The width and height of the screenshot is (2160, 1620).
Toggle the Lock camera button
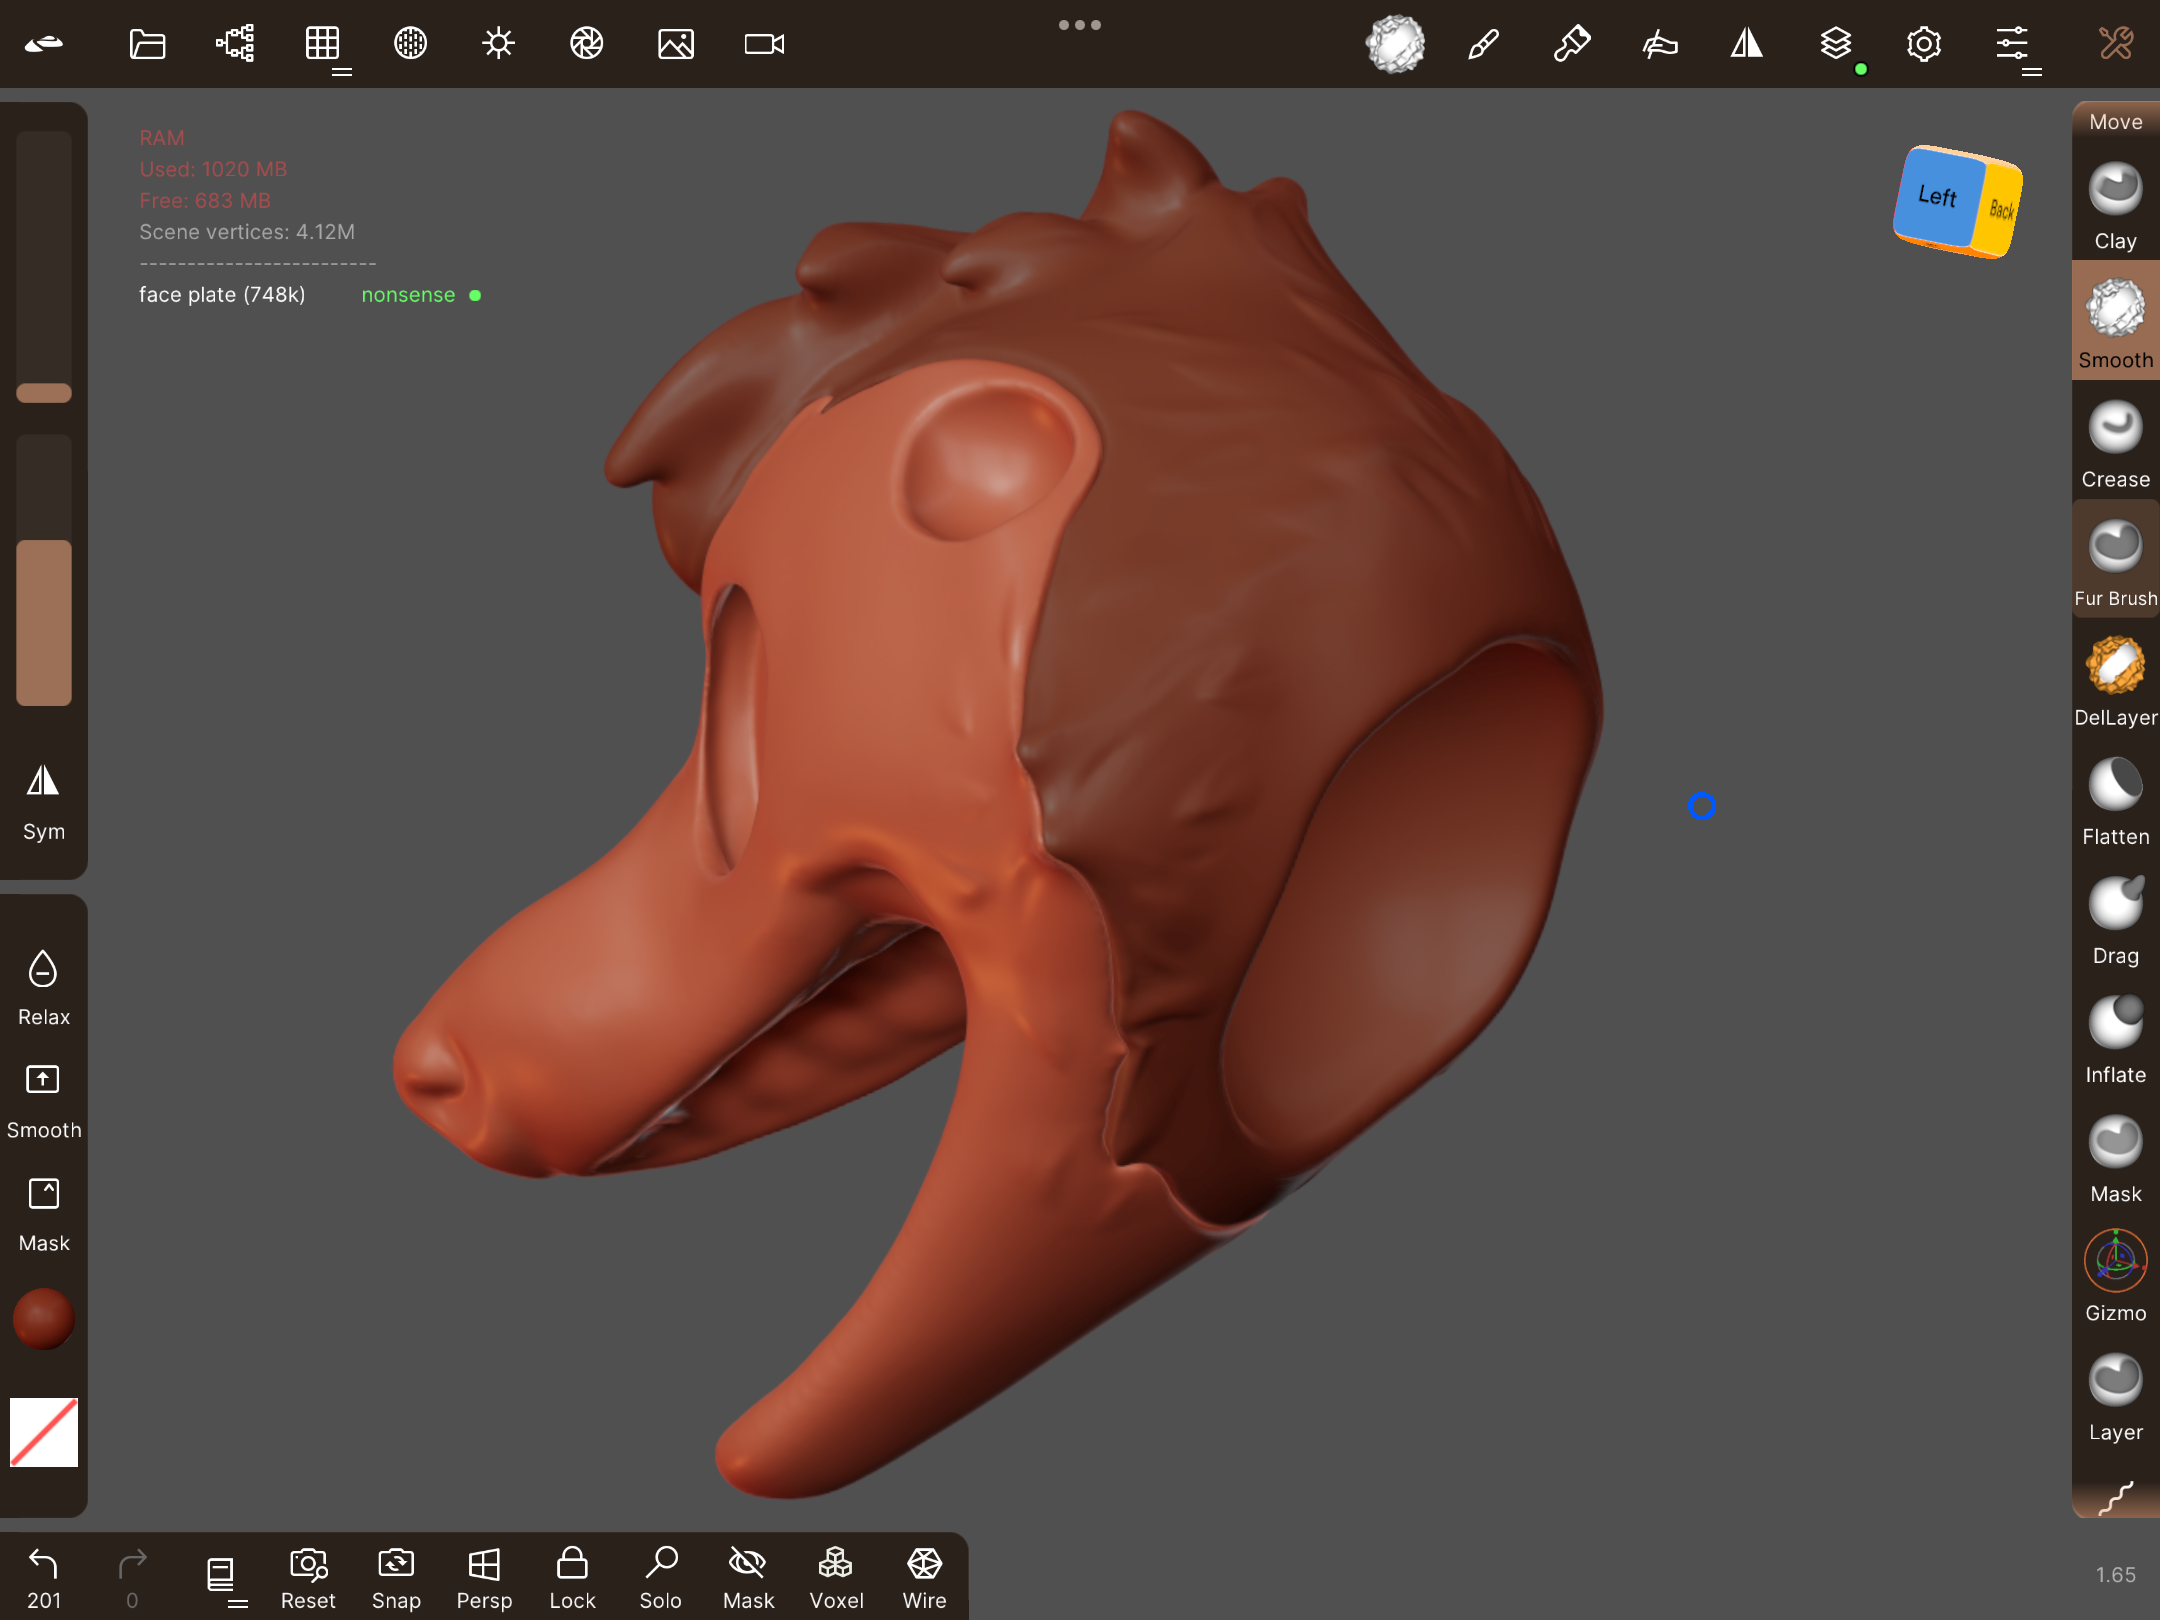coord(572,1578)
